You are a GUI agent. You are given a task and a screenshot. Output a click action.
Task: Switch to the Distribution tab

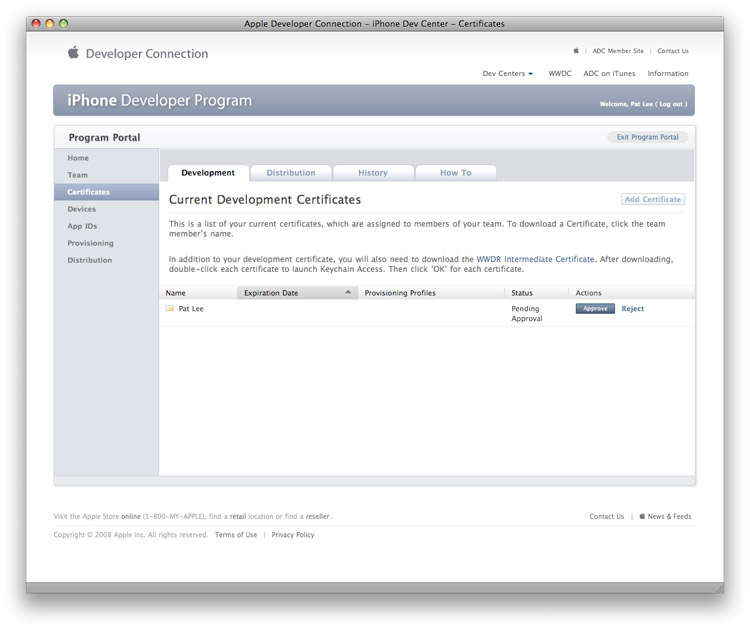coord(291,173)
